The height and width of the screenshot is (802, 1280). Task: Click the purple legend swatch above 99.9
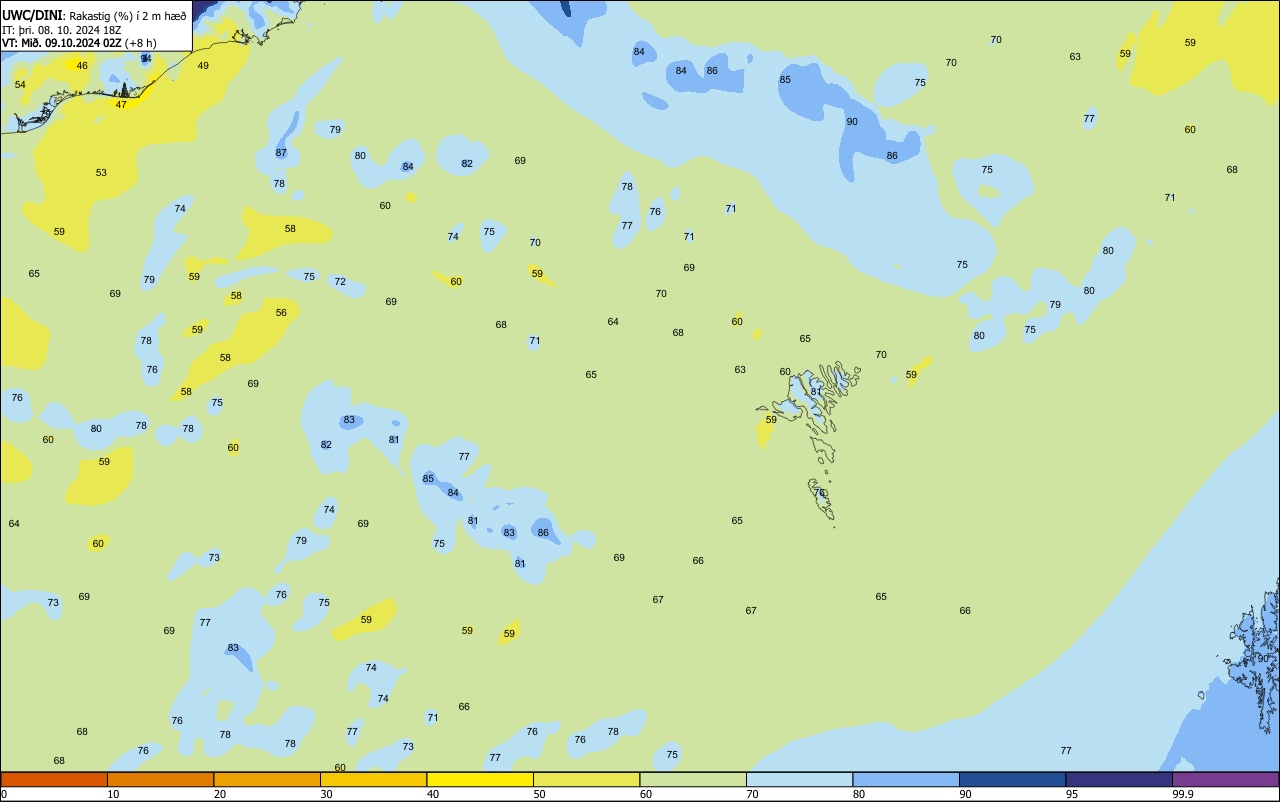pos(1226,779)
